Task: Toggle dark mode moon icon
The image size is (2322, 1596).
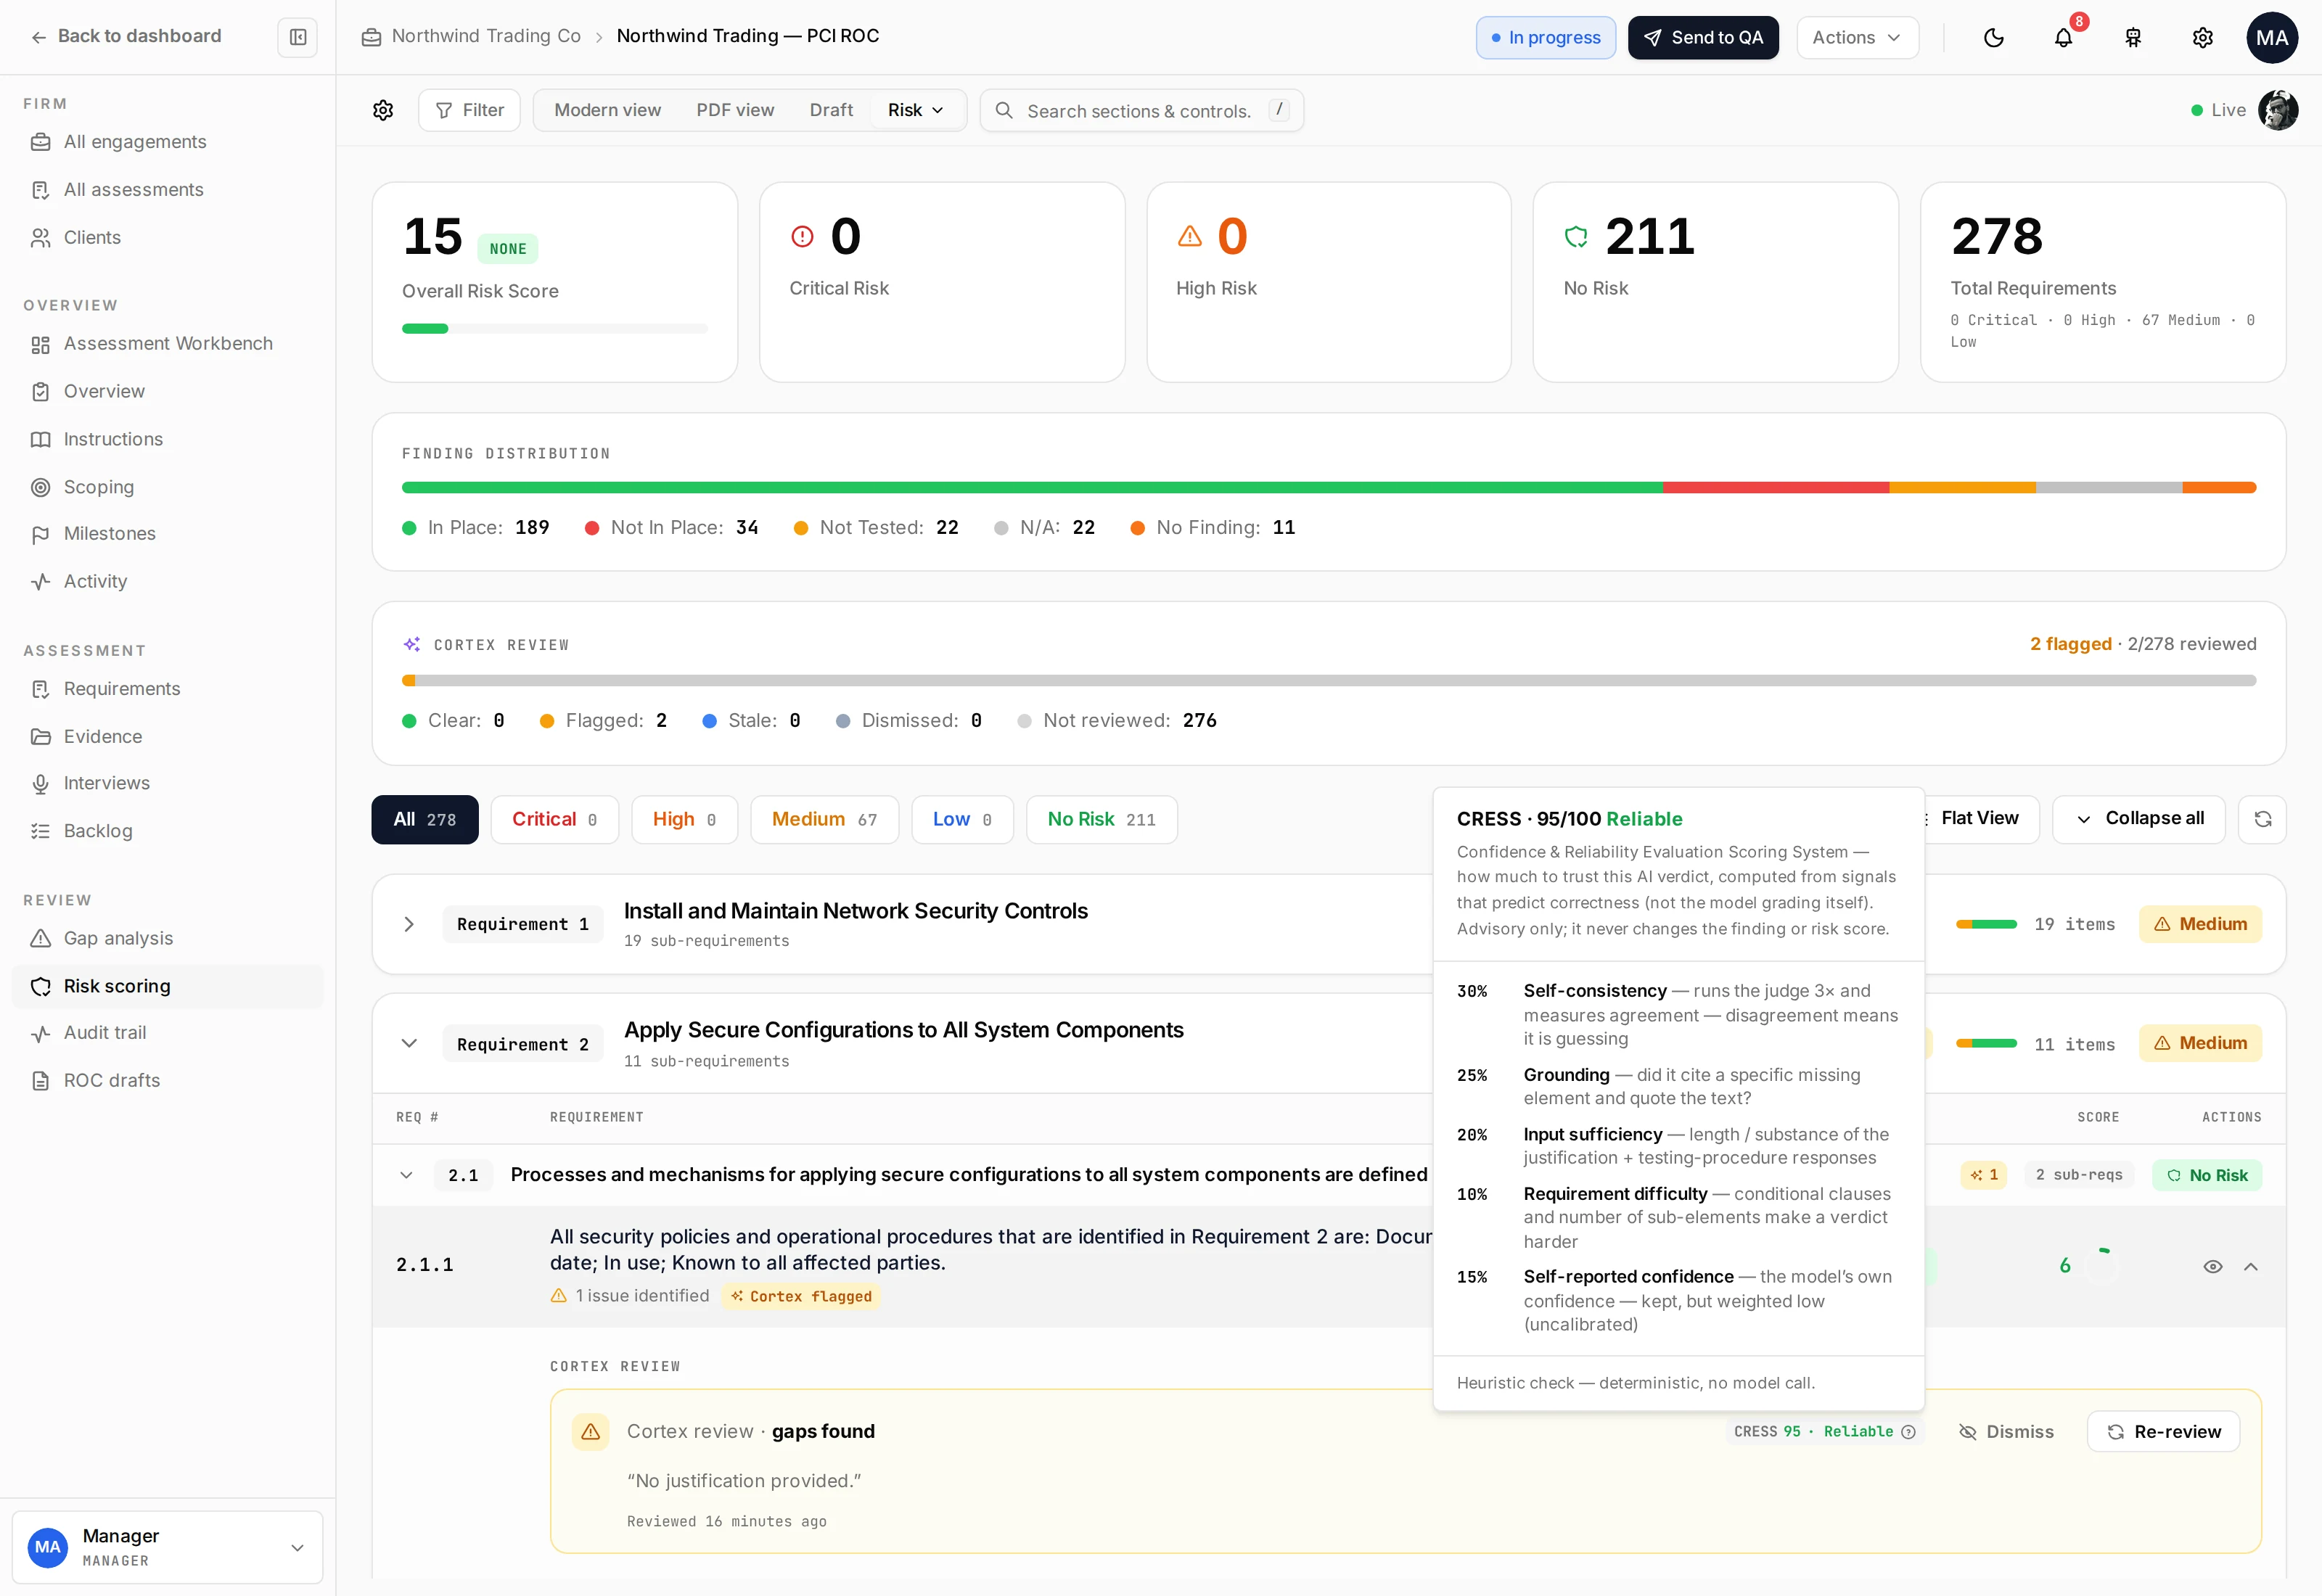Action: [x=1993, y=38]
